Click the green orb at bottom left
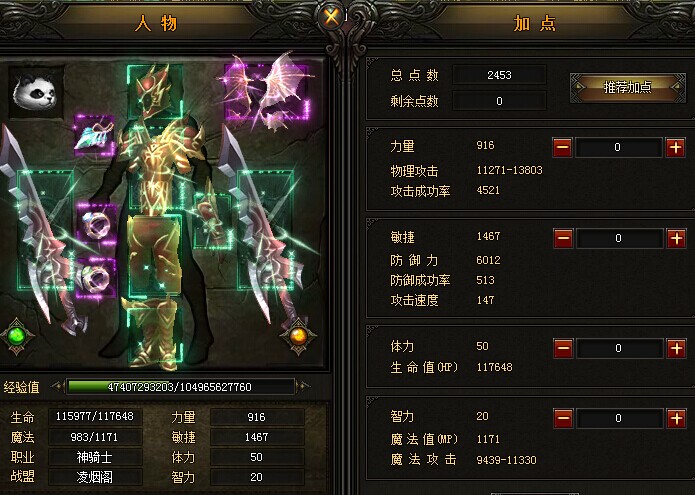 pos(17,336)
